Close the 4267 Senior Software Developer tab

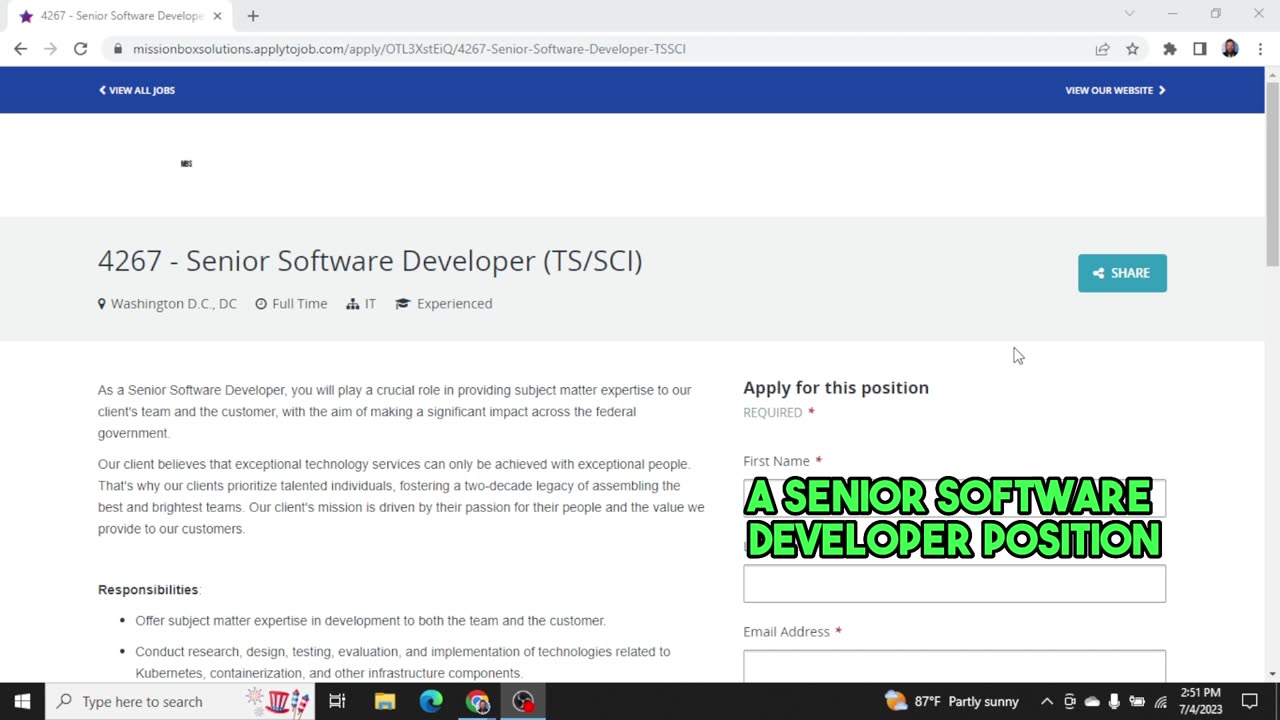click(217, 16)
